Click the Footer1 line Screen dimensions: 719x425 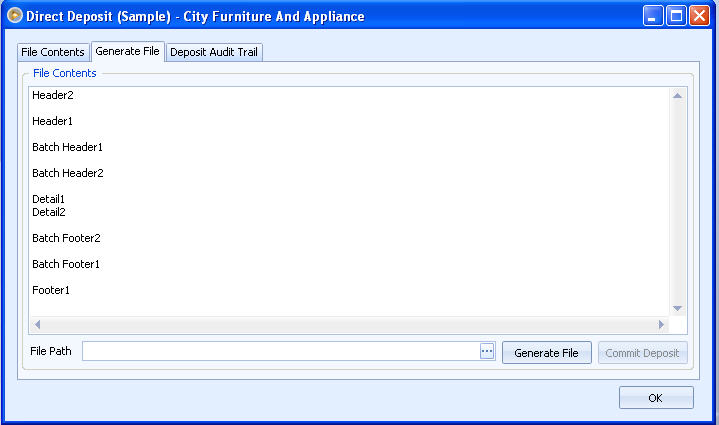[51, 290]
